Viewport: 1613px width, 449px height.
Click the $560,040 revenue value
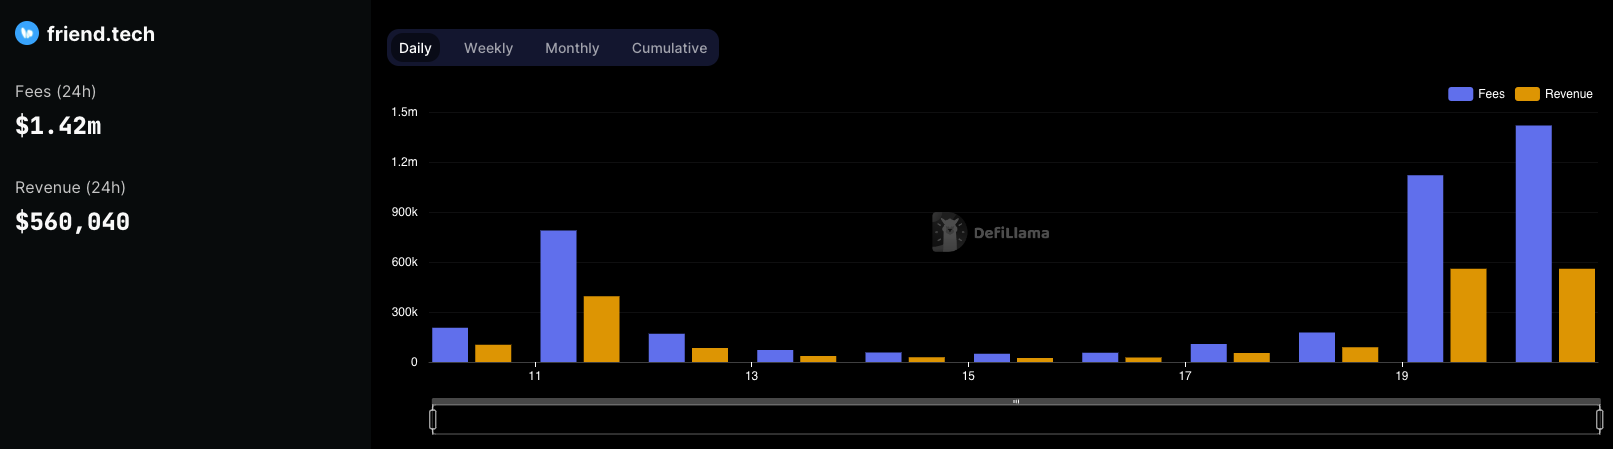click(x=72, y=222)
